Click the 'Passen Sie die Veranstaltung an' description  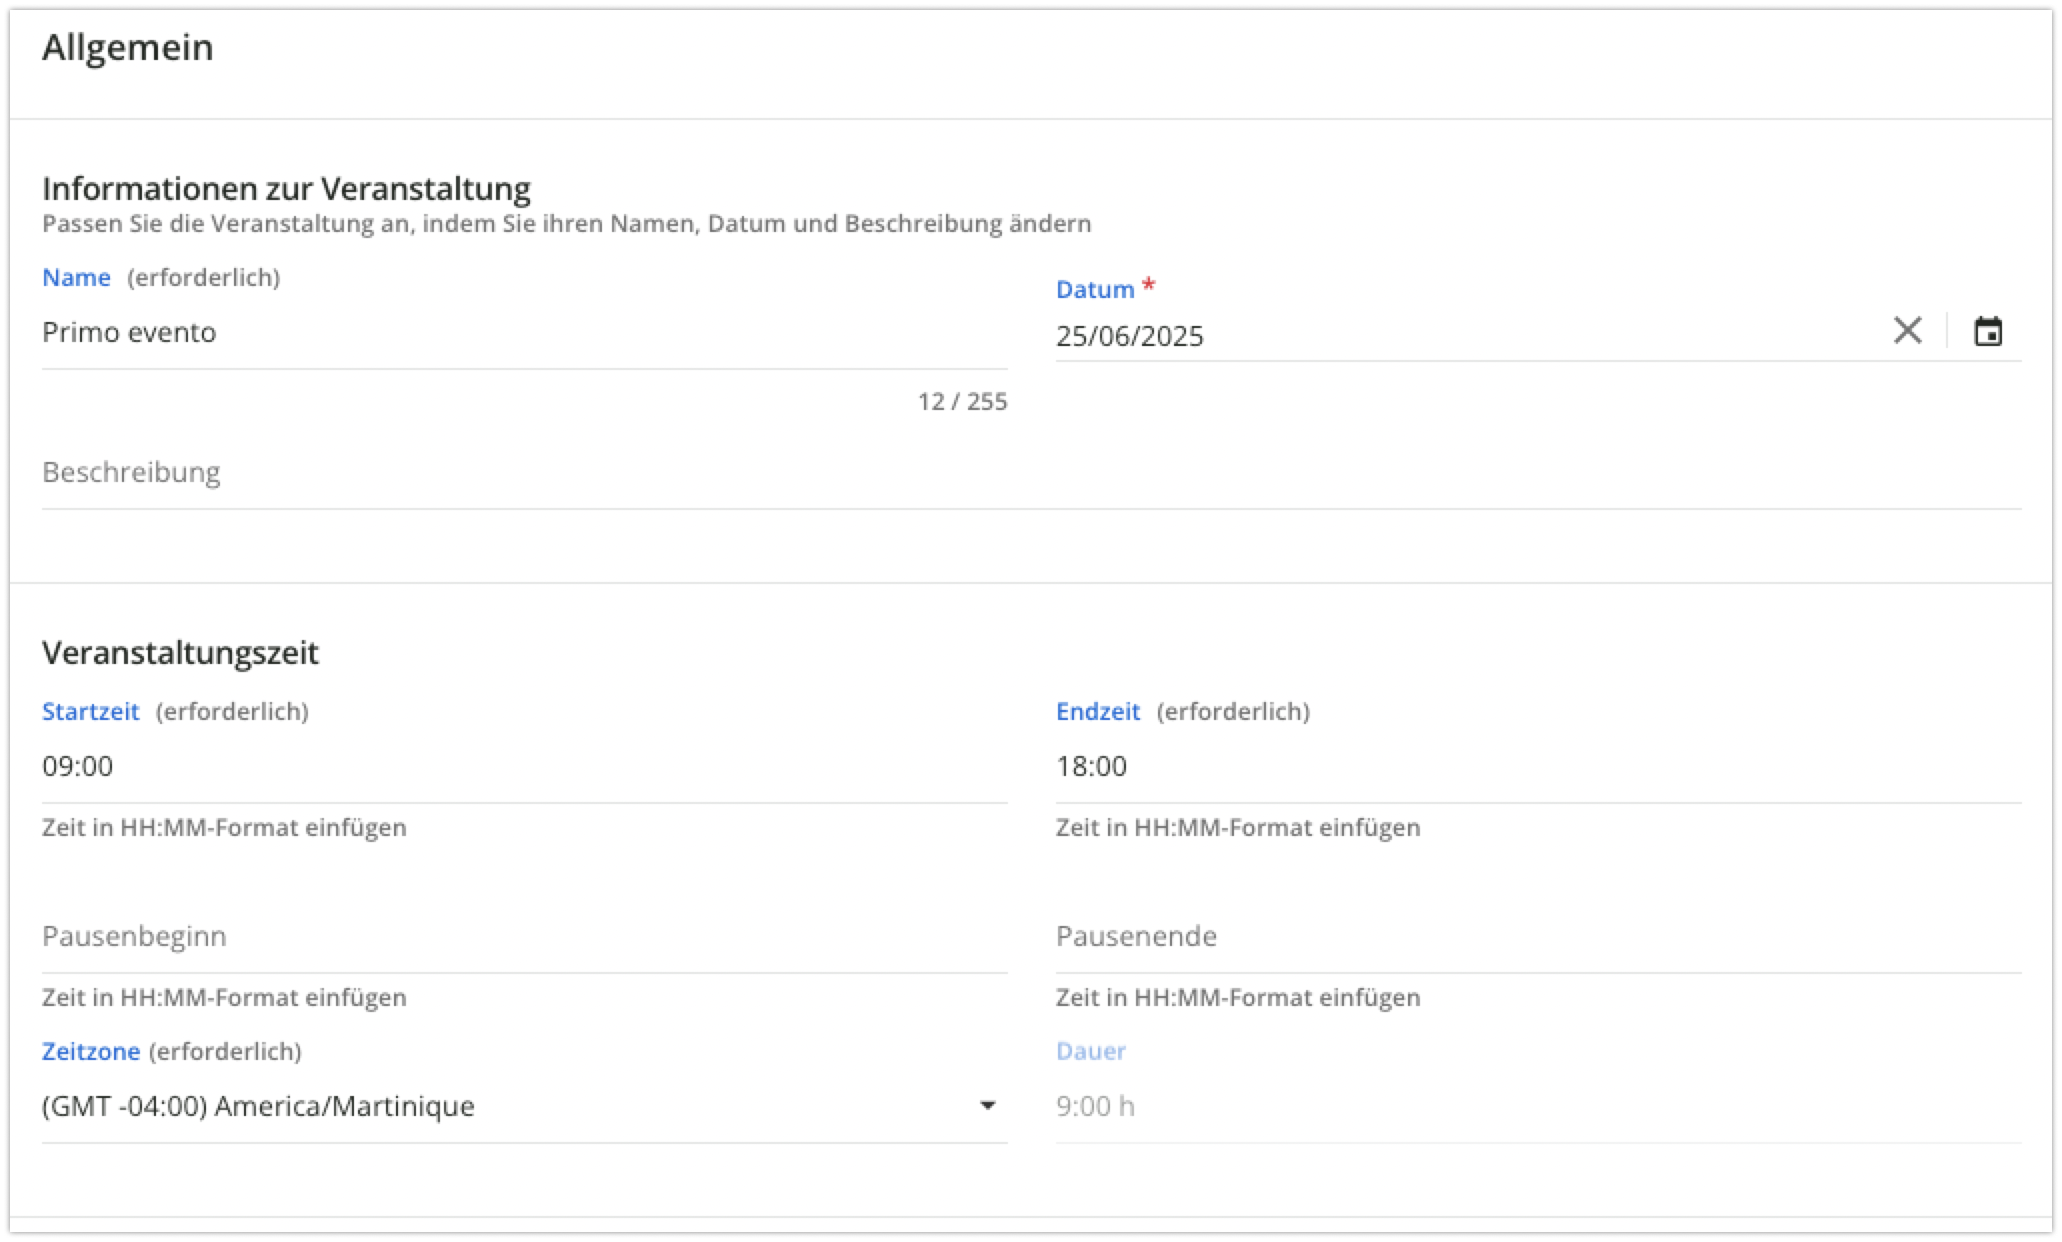pyautogui.click(x=566, y=223)
